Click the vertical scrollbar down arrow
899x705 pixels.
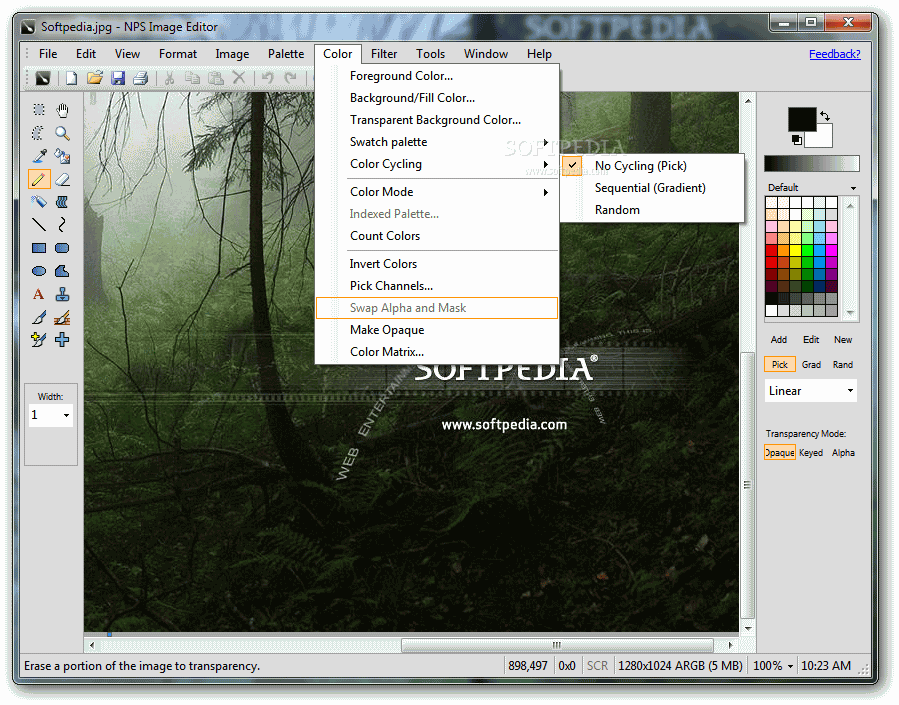pos(748,628)
